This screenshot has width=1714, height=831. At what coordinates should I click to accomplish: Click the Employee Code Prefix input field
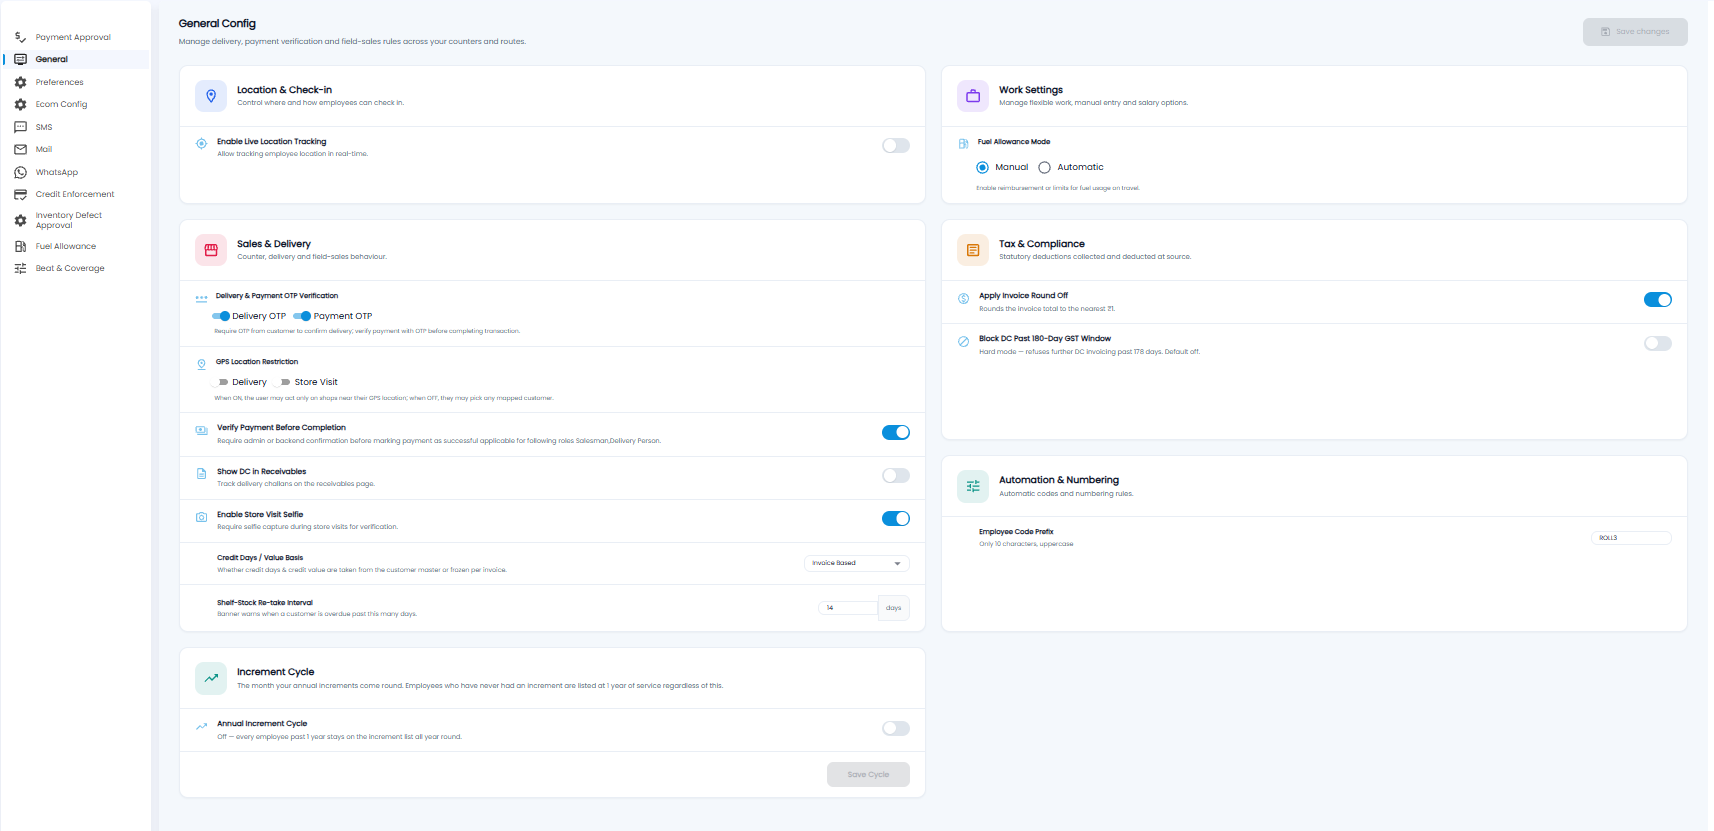point(1631,538)
